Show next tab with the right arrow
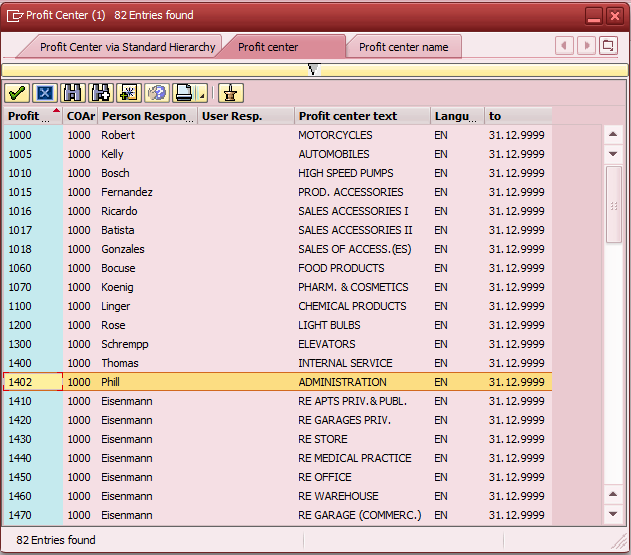 (586, 45)
